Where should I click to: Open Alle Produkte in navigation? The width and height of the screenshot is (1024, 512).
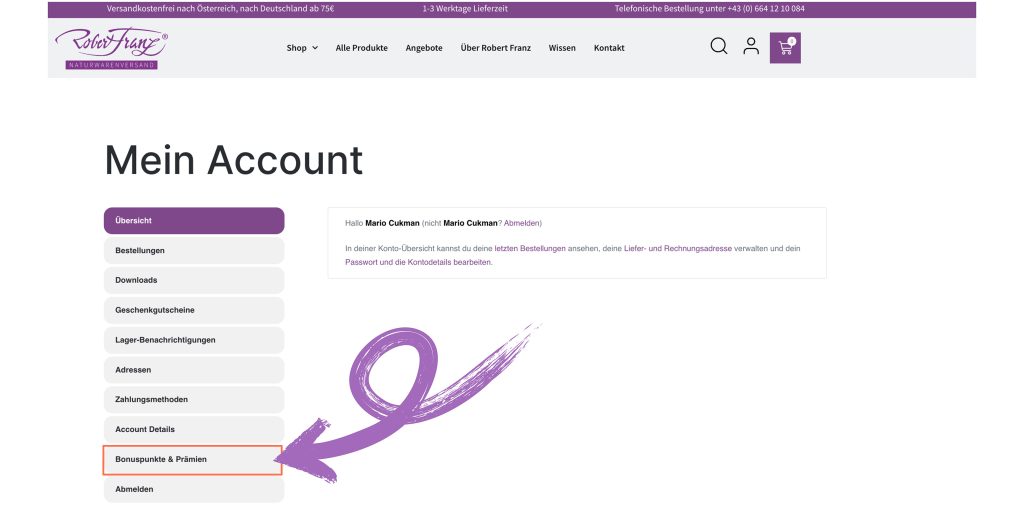(x=362, y=48)
